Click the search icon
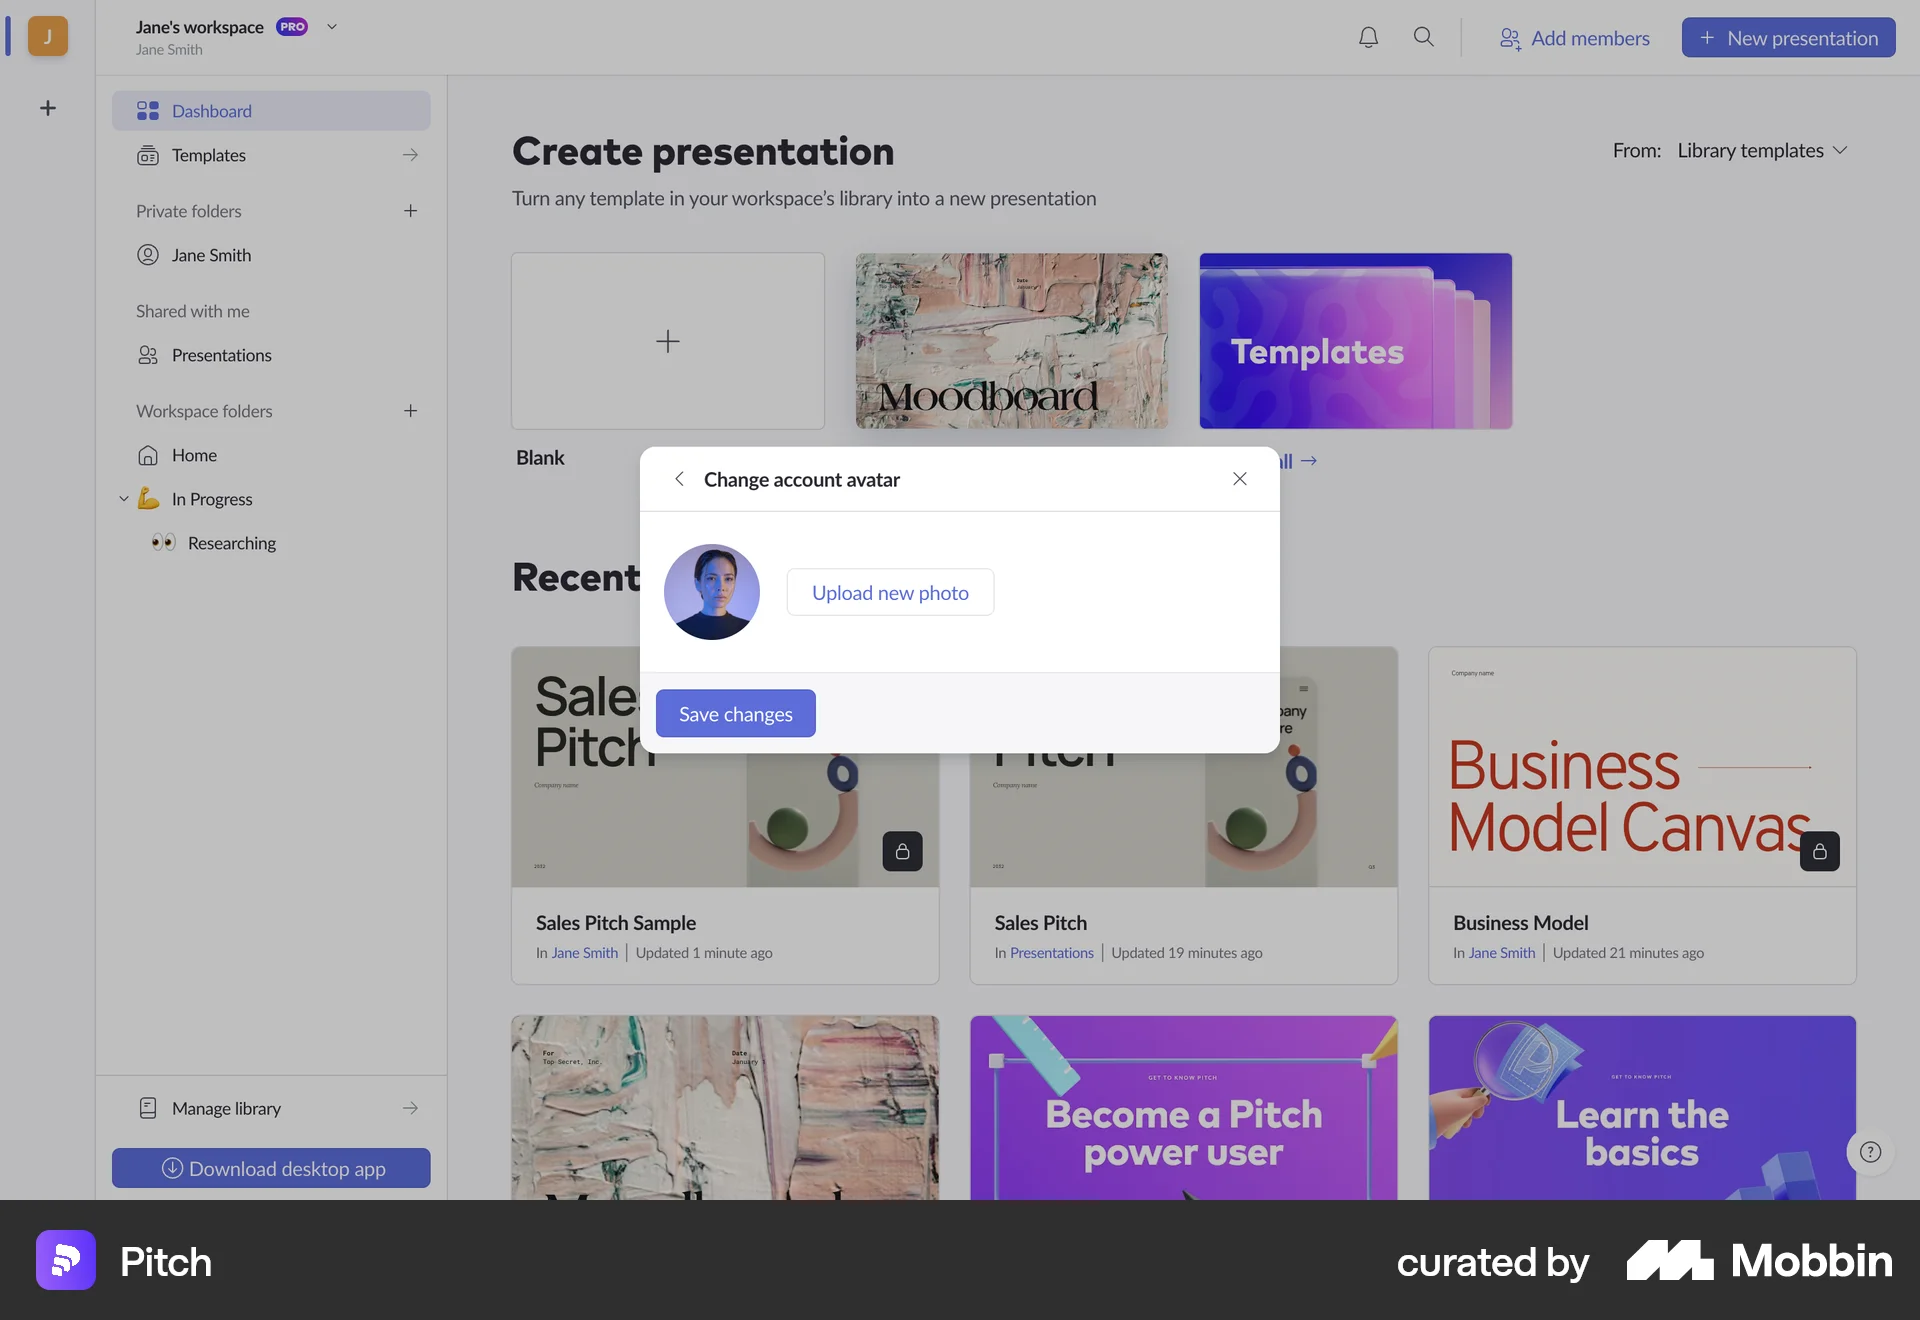Viewport: 1920px width, 1320px height. 1424,37
